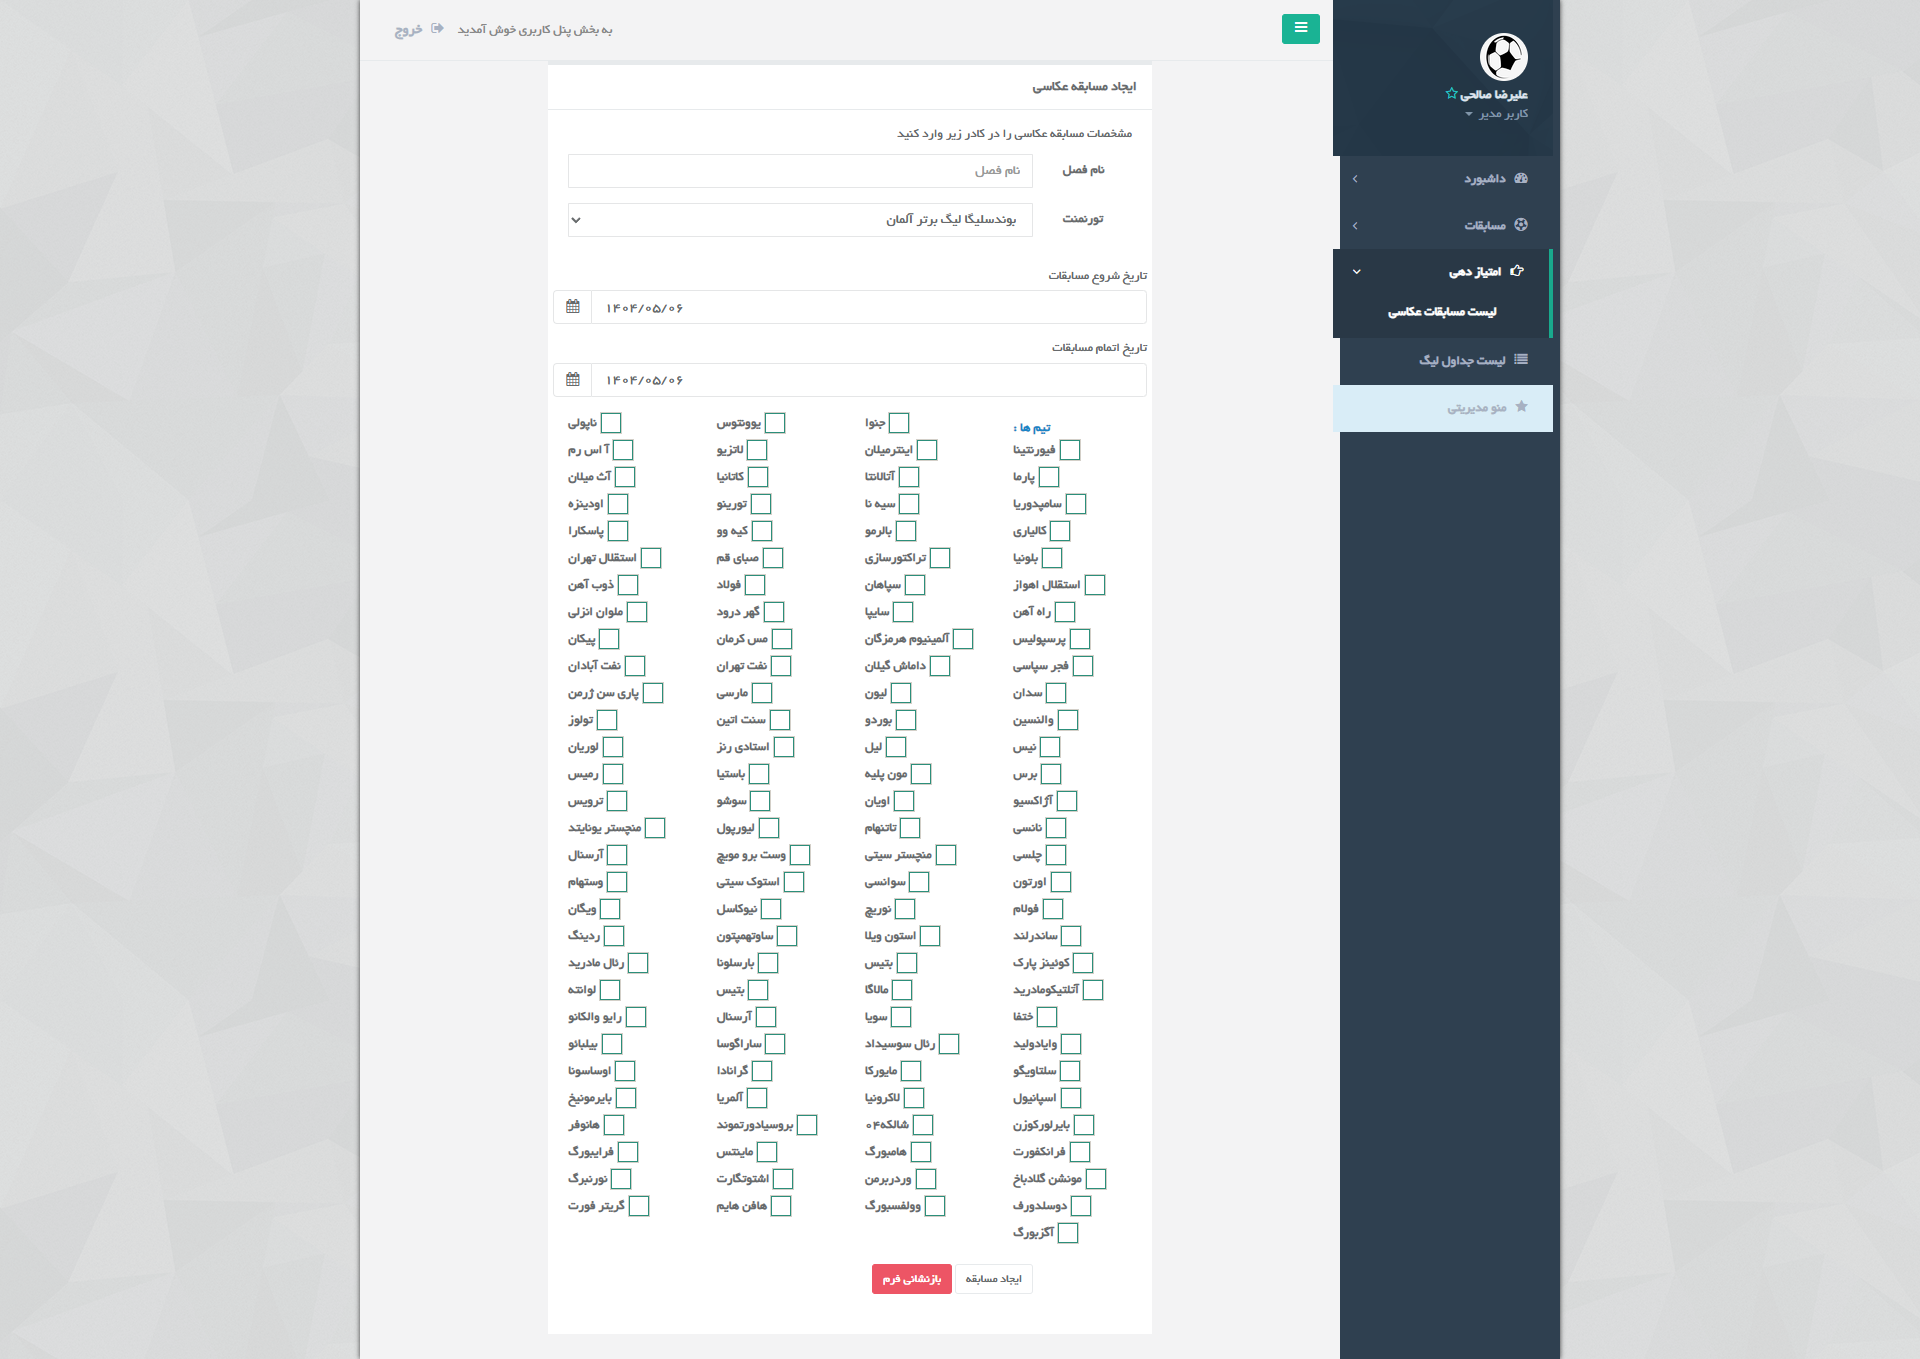The width and height of the screenshot is (1920, 1359).
Task: Expand the مسابقات sidebar menu chevron
Action: (1355, 226)
